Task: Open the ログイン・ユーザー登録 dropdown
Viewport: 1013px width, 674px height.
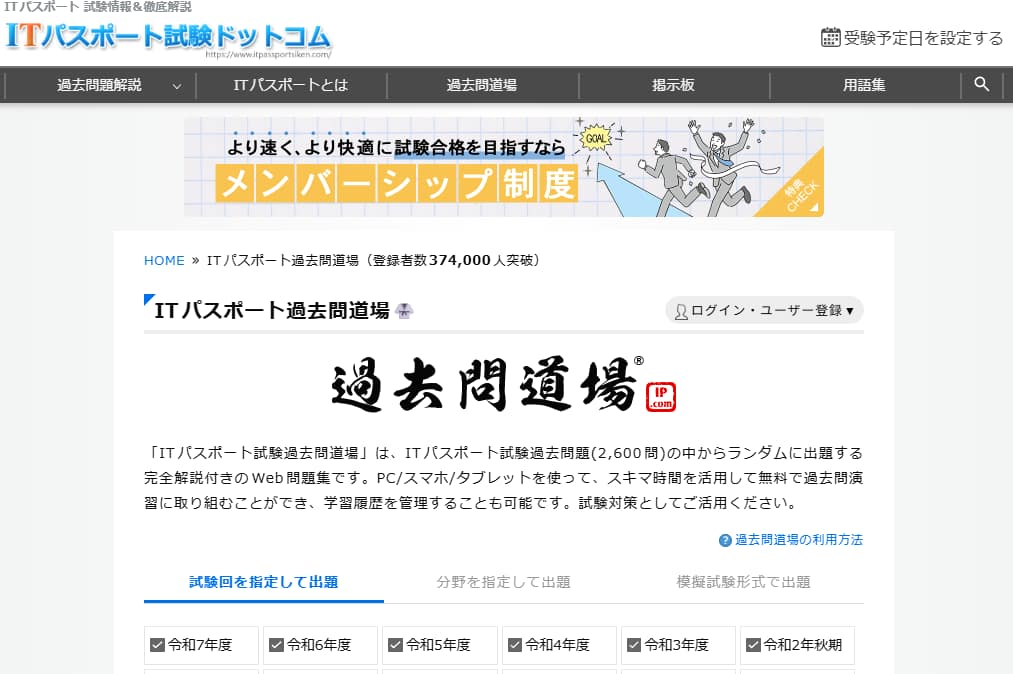Action: 764,310
